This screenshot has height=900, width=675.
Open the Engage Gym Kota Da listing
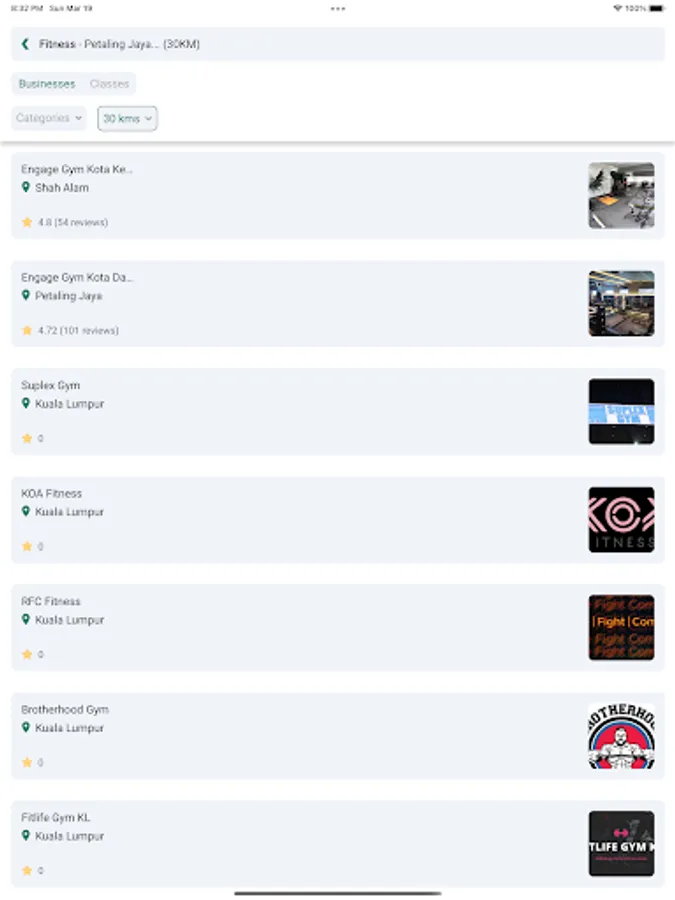pos(338,304)
